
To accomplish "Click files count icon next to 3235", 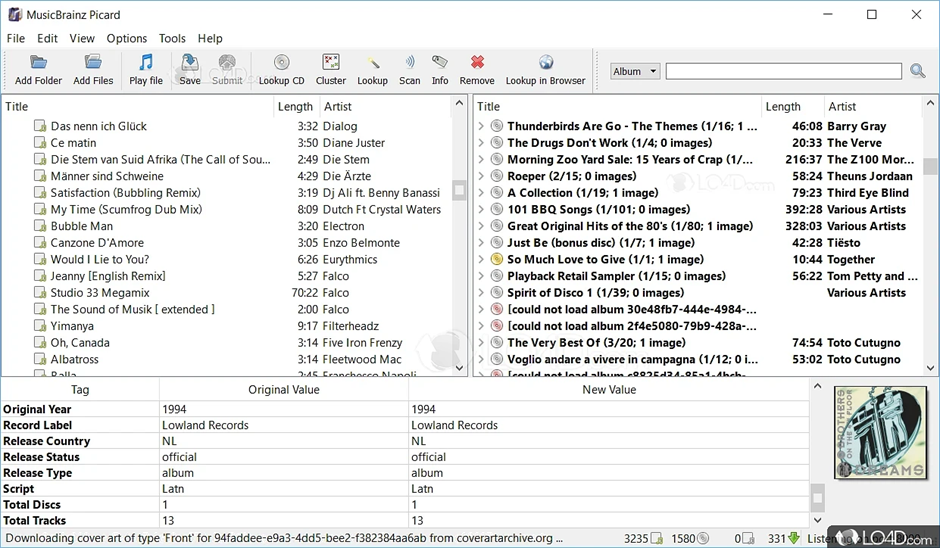I will [x=657, y=538].
